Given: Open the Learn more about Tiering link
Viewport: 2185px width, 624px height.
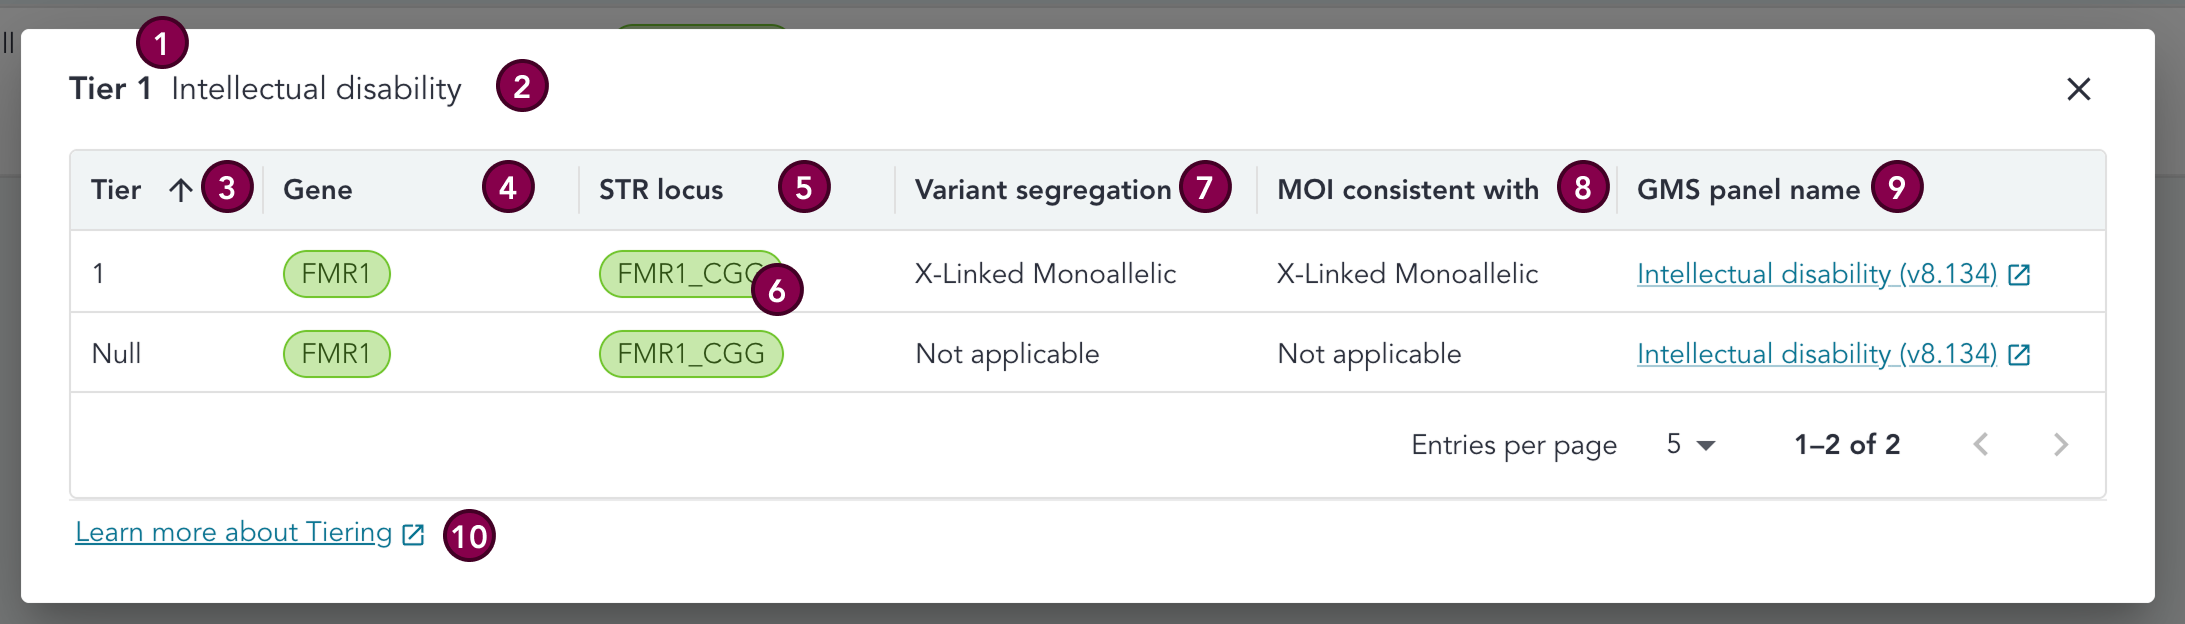Looking at the screenshot, I should point(233,533).
